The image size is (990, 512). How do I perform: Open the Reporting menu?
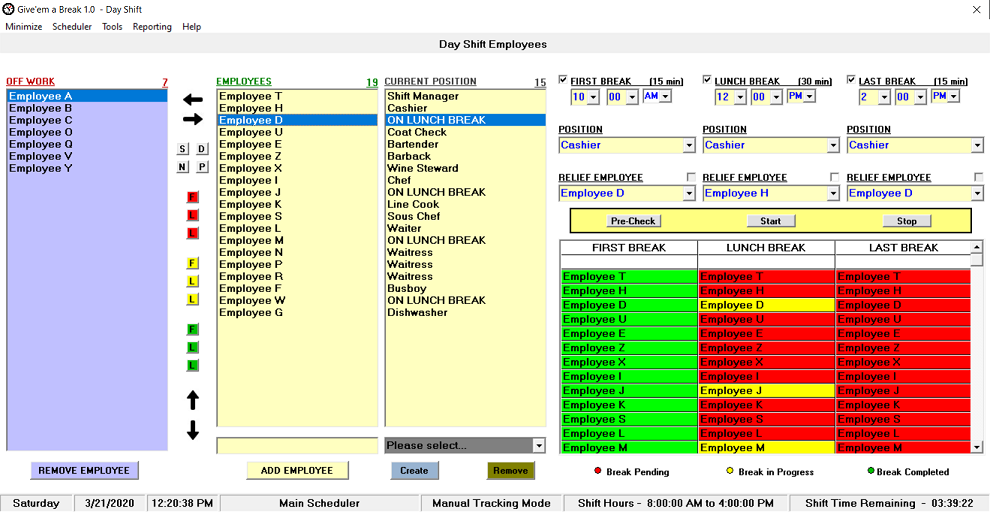(152, 27)
